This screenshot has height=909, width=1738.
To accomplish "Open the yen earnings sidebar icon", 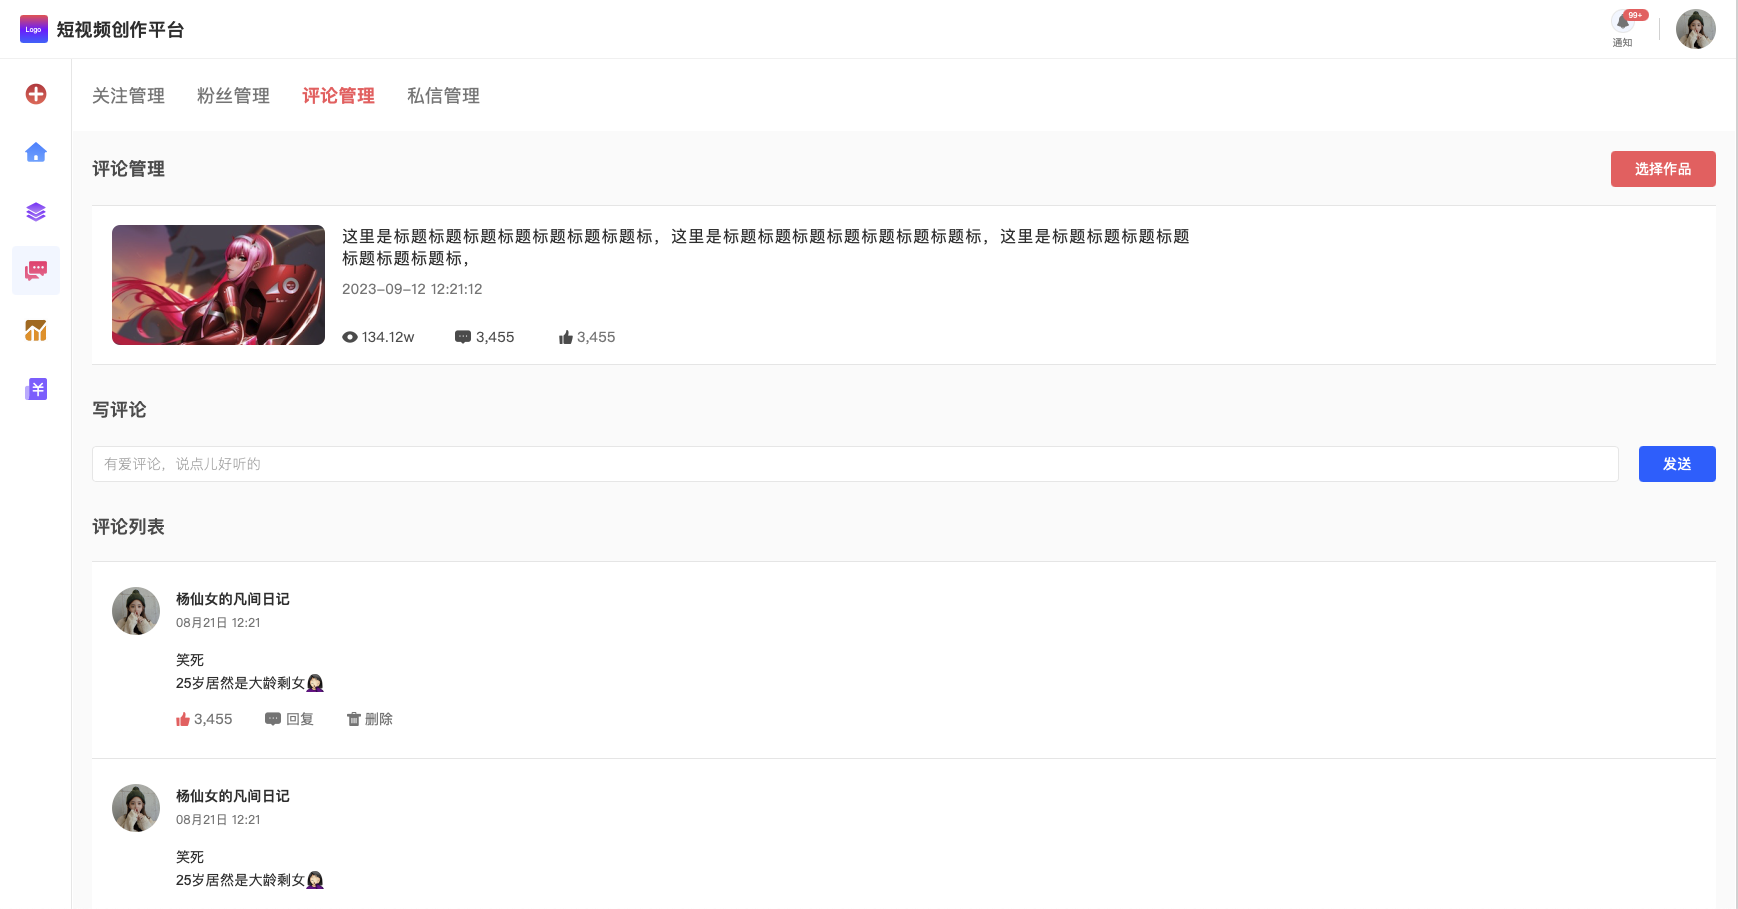I will coord(36,389).
